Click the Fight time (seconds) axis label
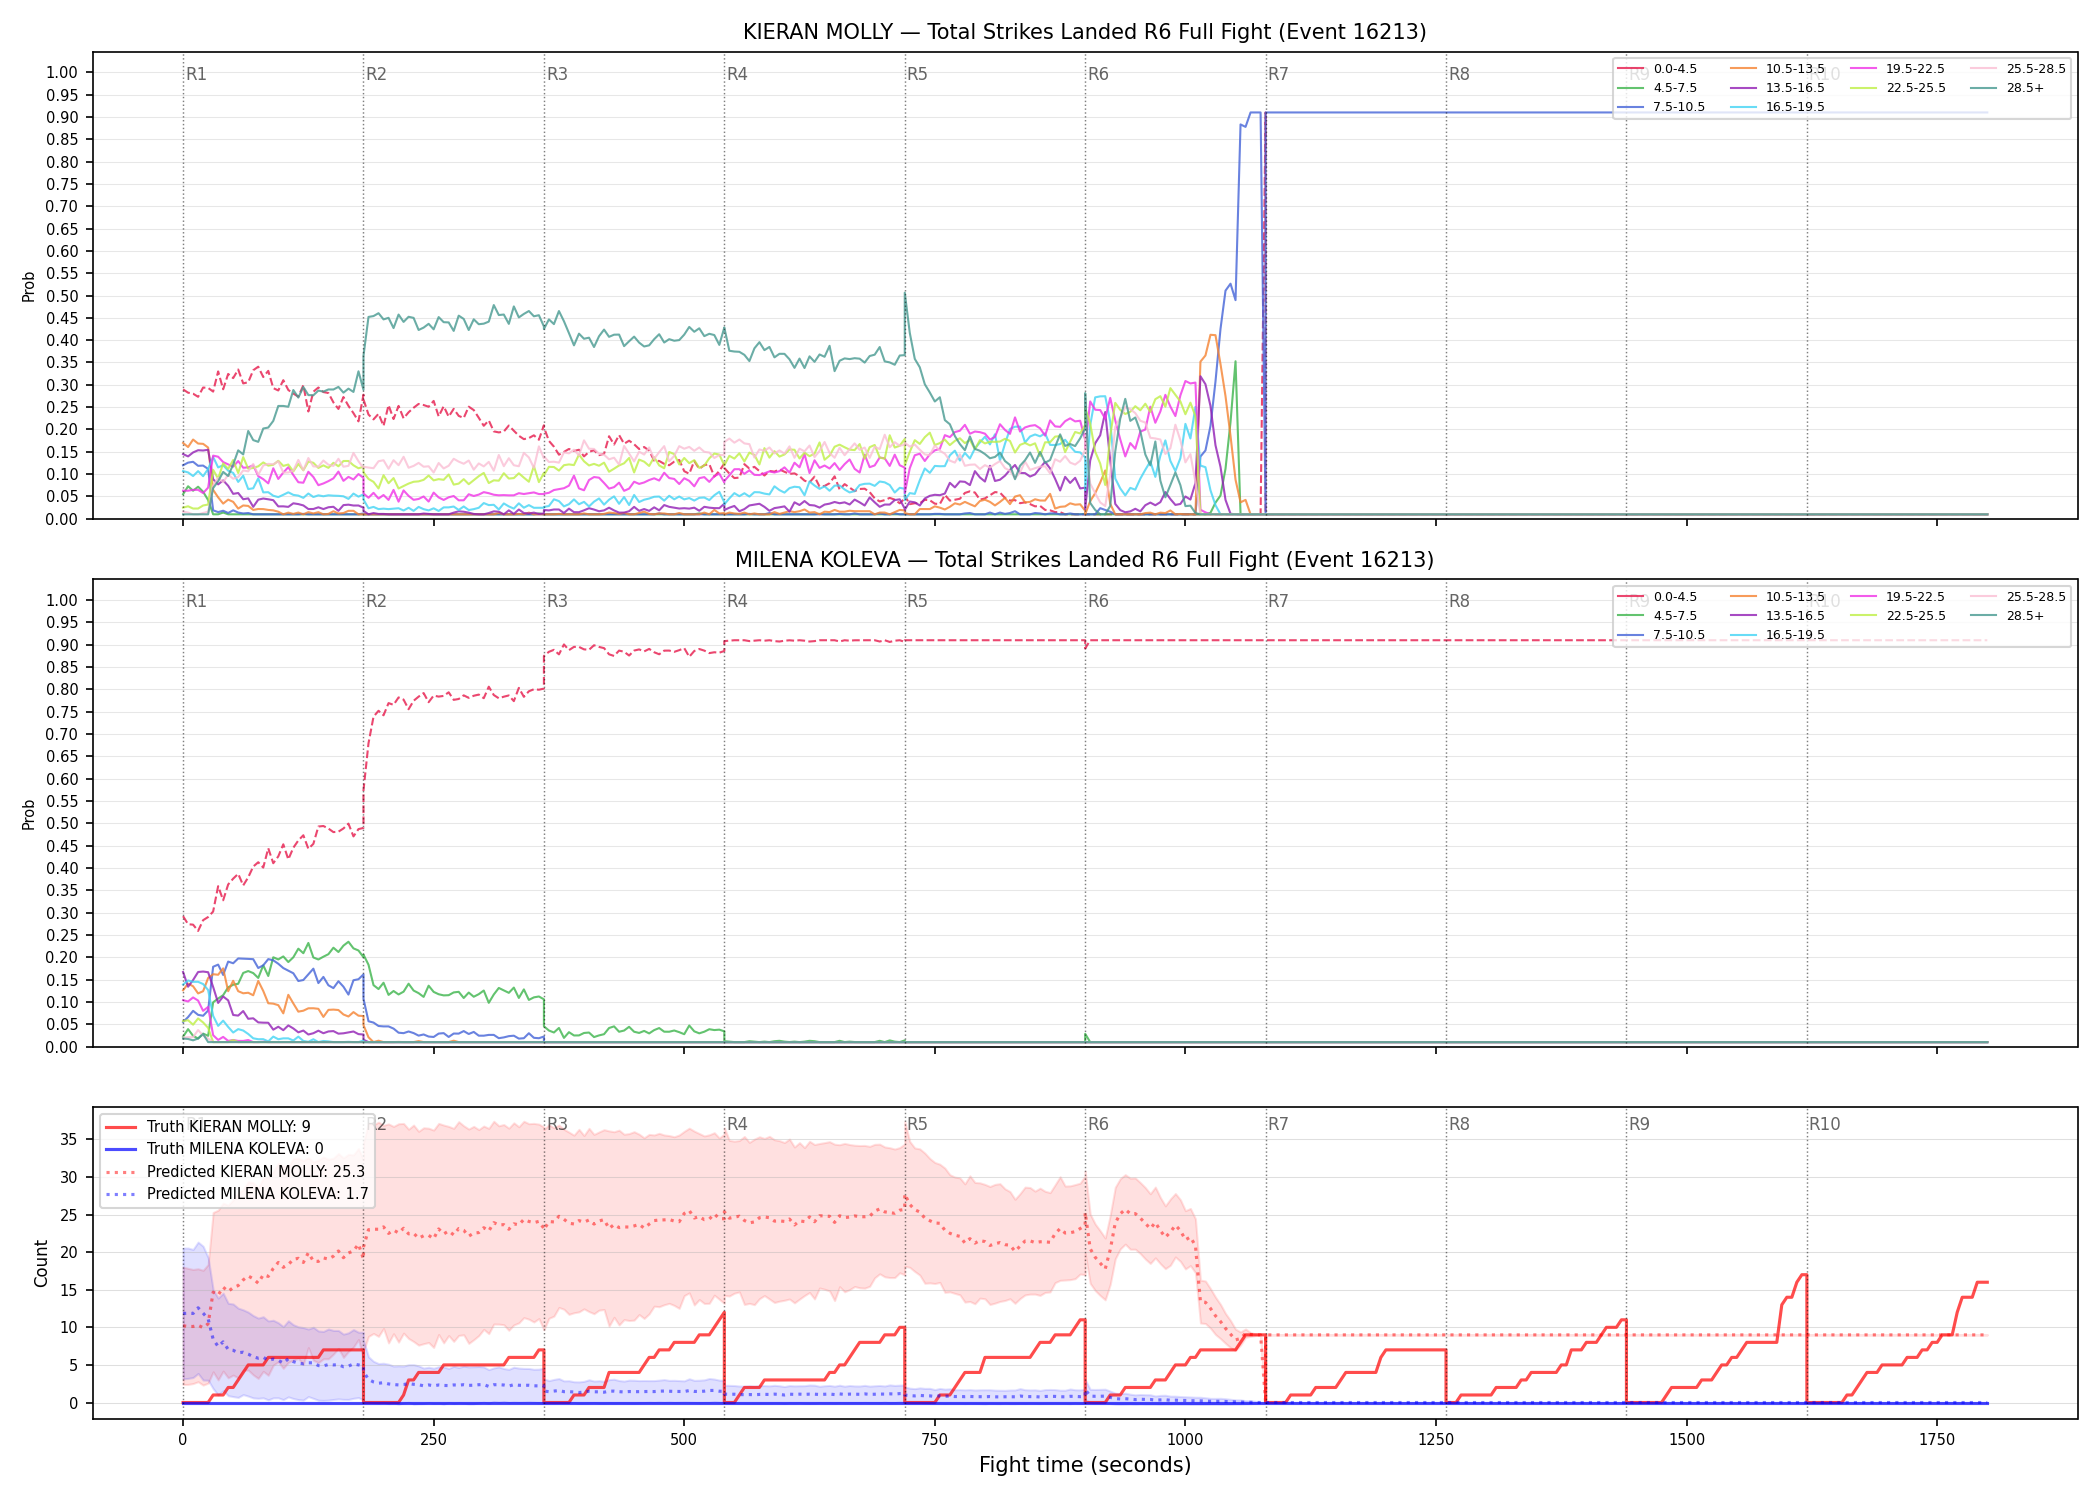 point(1085,1465)
